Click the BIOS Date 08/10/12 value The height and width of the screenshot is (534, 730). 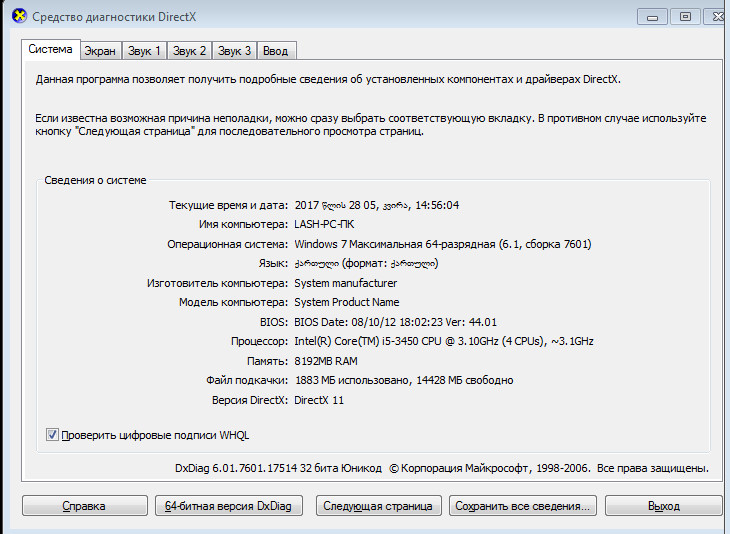pos(395,322)
